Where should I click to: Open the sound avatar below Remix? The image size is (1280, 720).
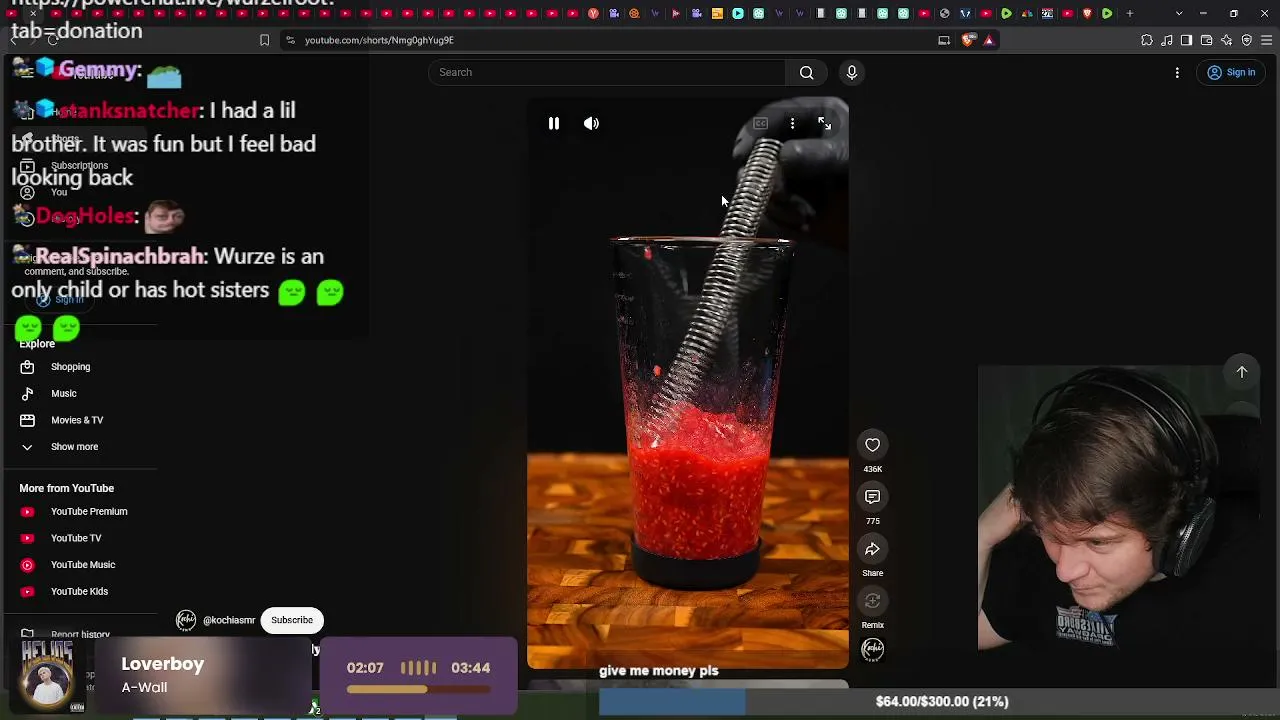point(872,649)
